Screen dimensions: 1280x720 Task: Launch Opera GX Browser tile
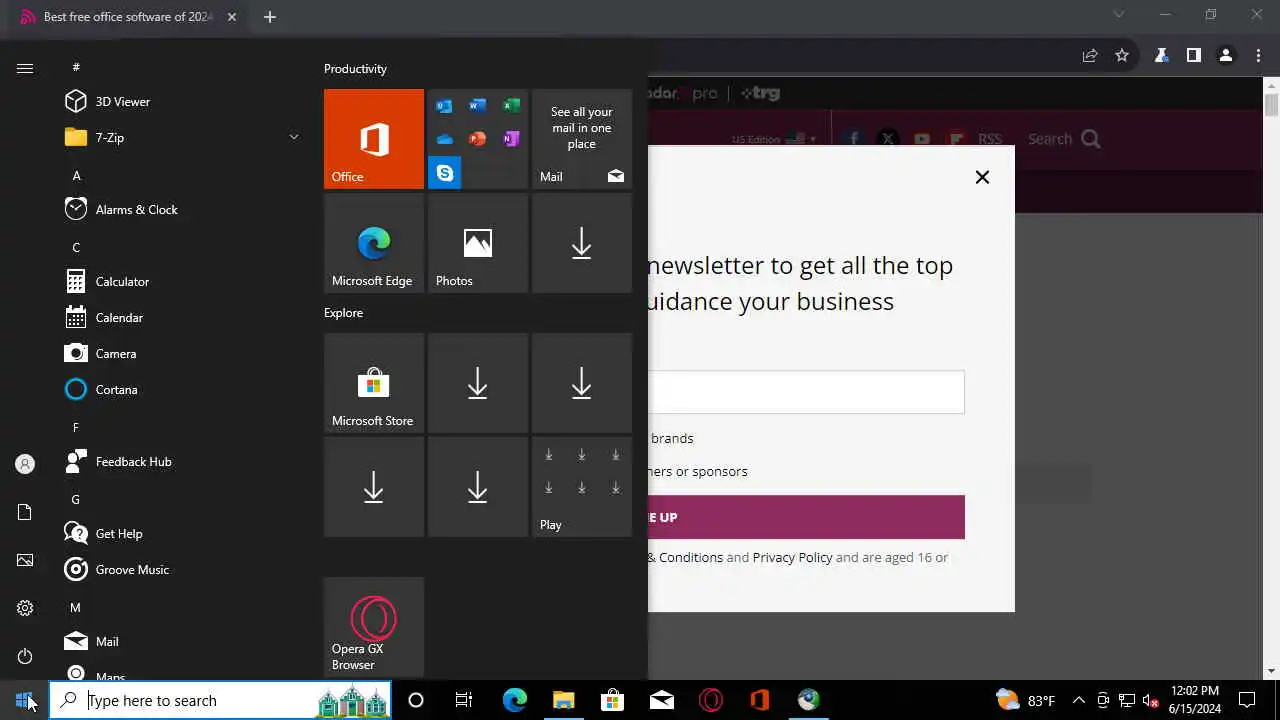coord(374,627)
